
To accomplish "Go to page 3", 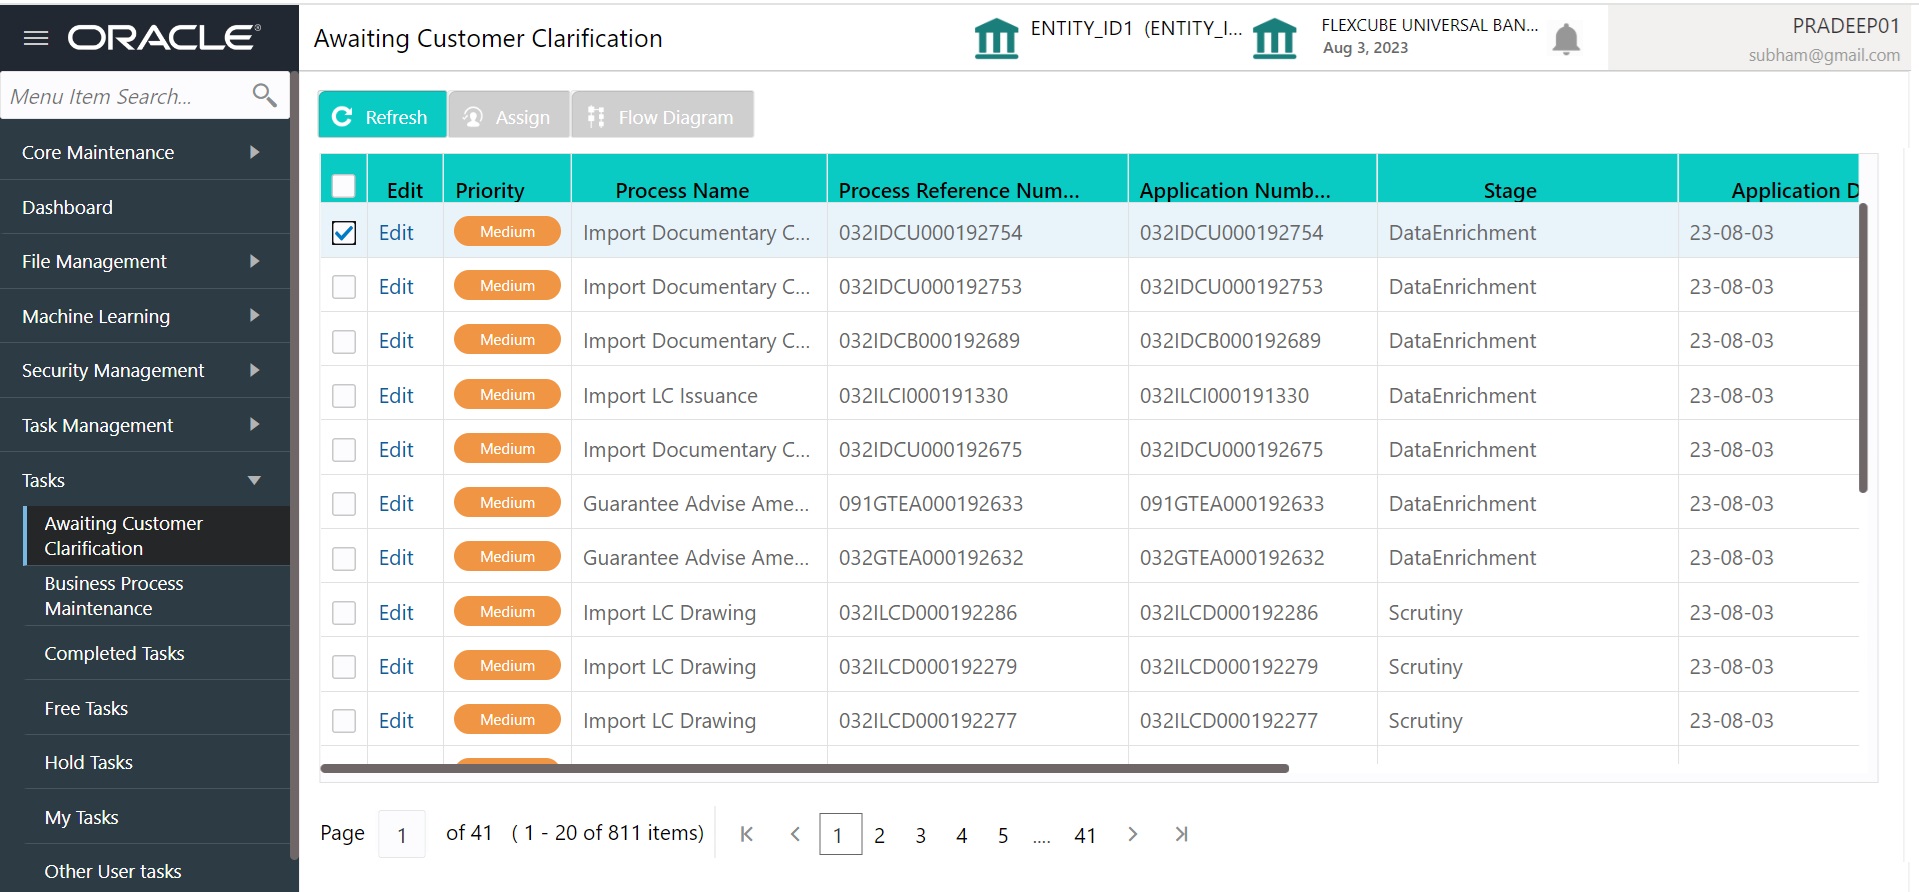I will pyautogui.click(x=920, y=835).
